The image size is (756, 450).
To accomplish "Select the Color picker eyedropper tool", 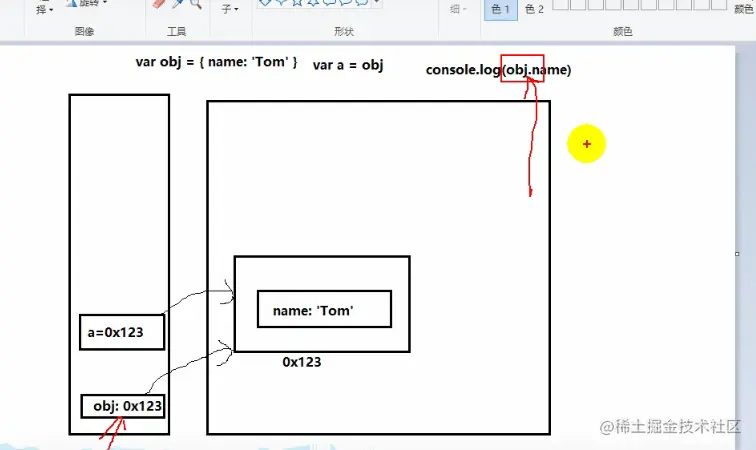I will point(178,4).
